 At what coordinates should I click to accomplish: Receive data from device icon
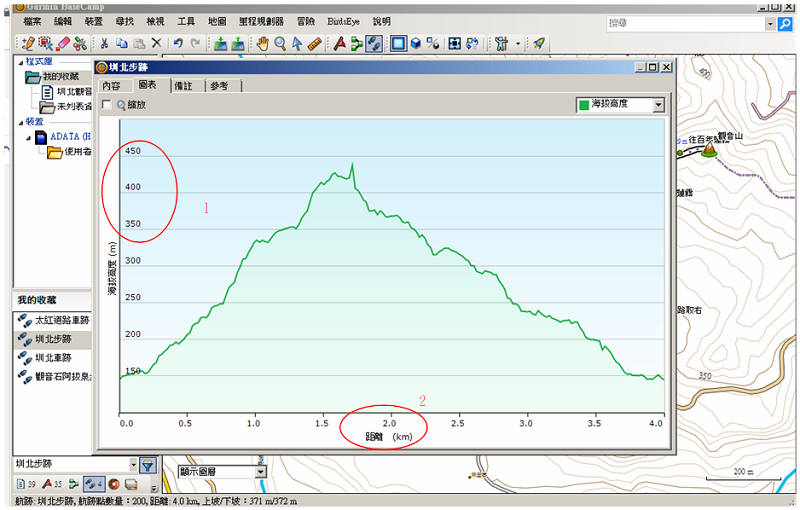pyautogui.click(x=238, y=44)
